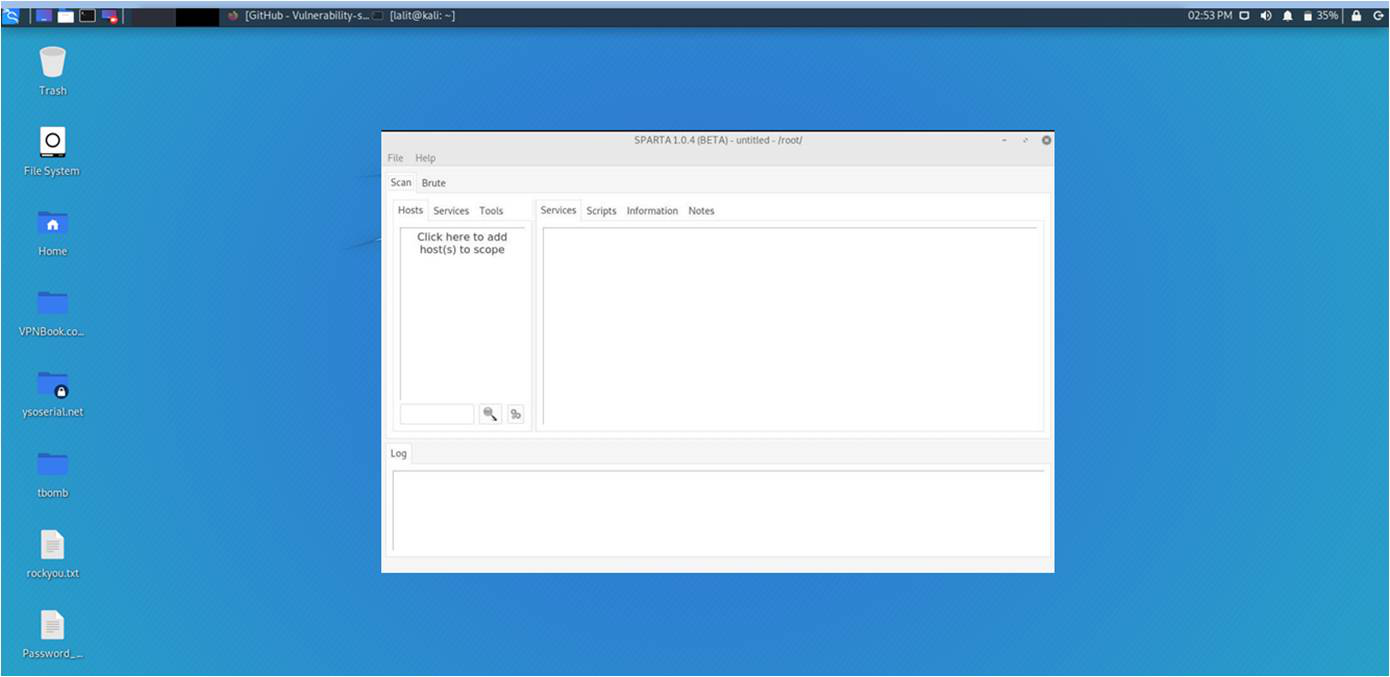Maximize the SPARTA window
Image resolution: width=1390 pixels, height=677 pixels.
pos(1025,140)
